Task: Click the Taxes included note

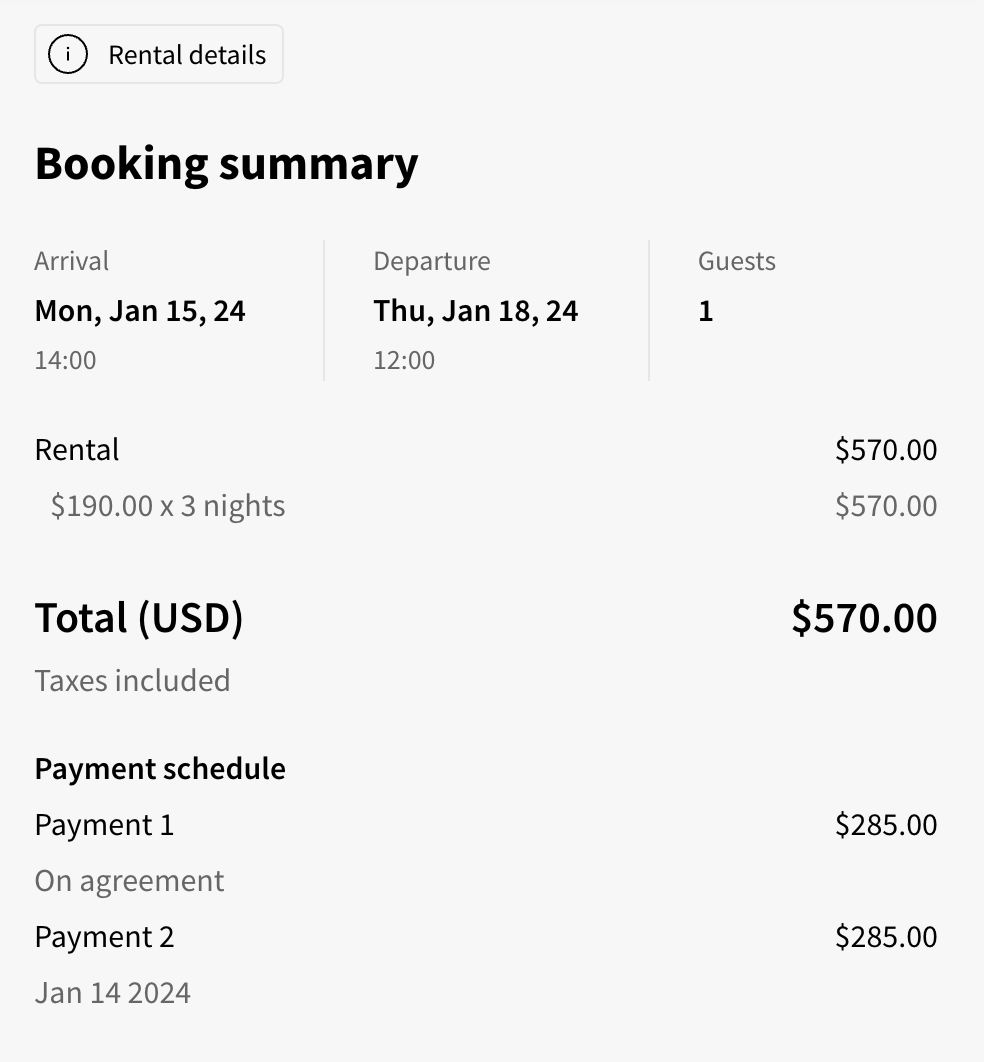Action: 132,680
